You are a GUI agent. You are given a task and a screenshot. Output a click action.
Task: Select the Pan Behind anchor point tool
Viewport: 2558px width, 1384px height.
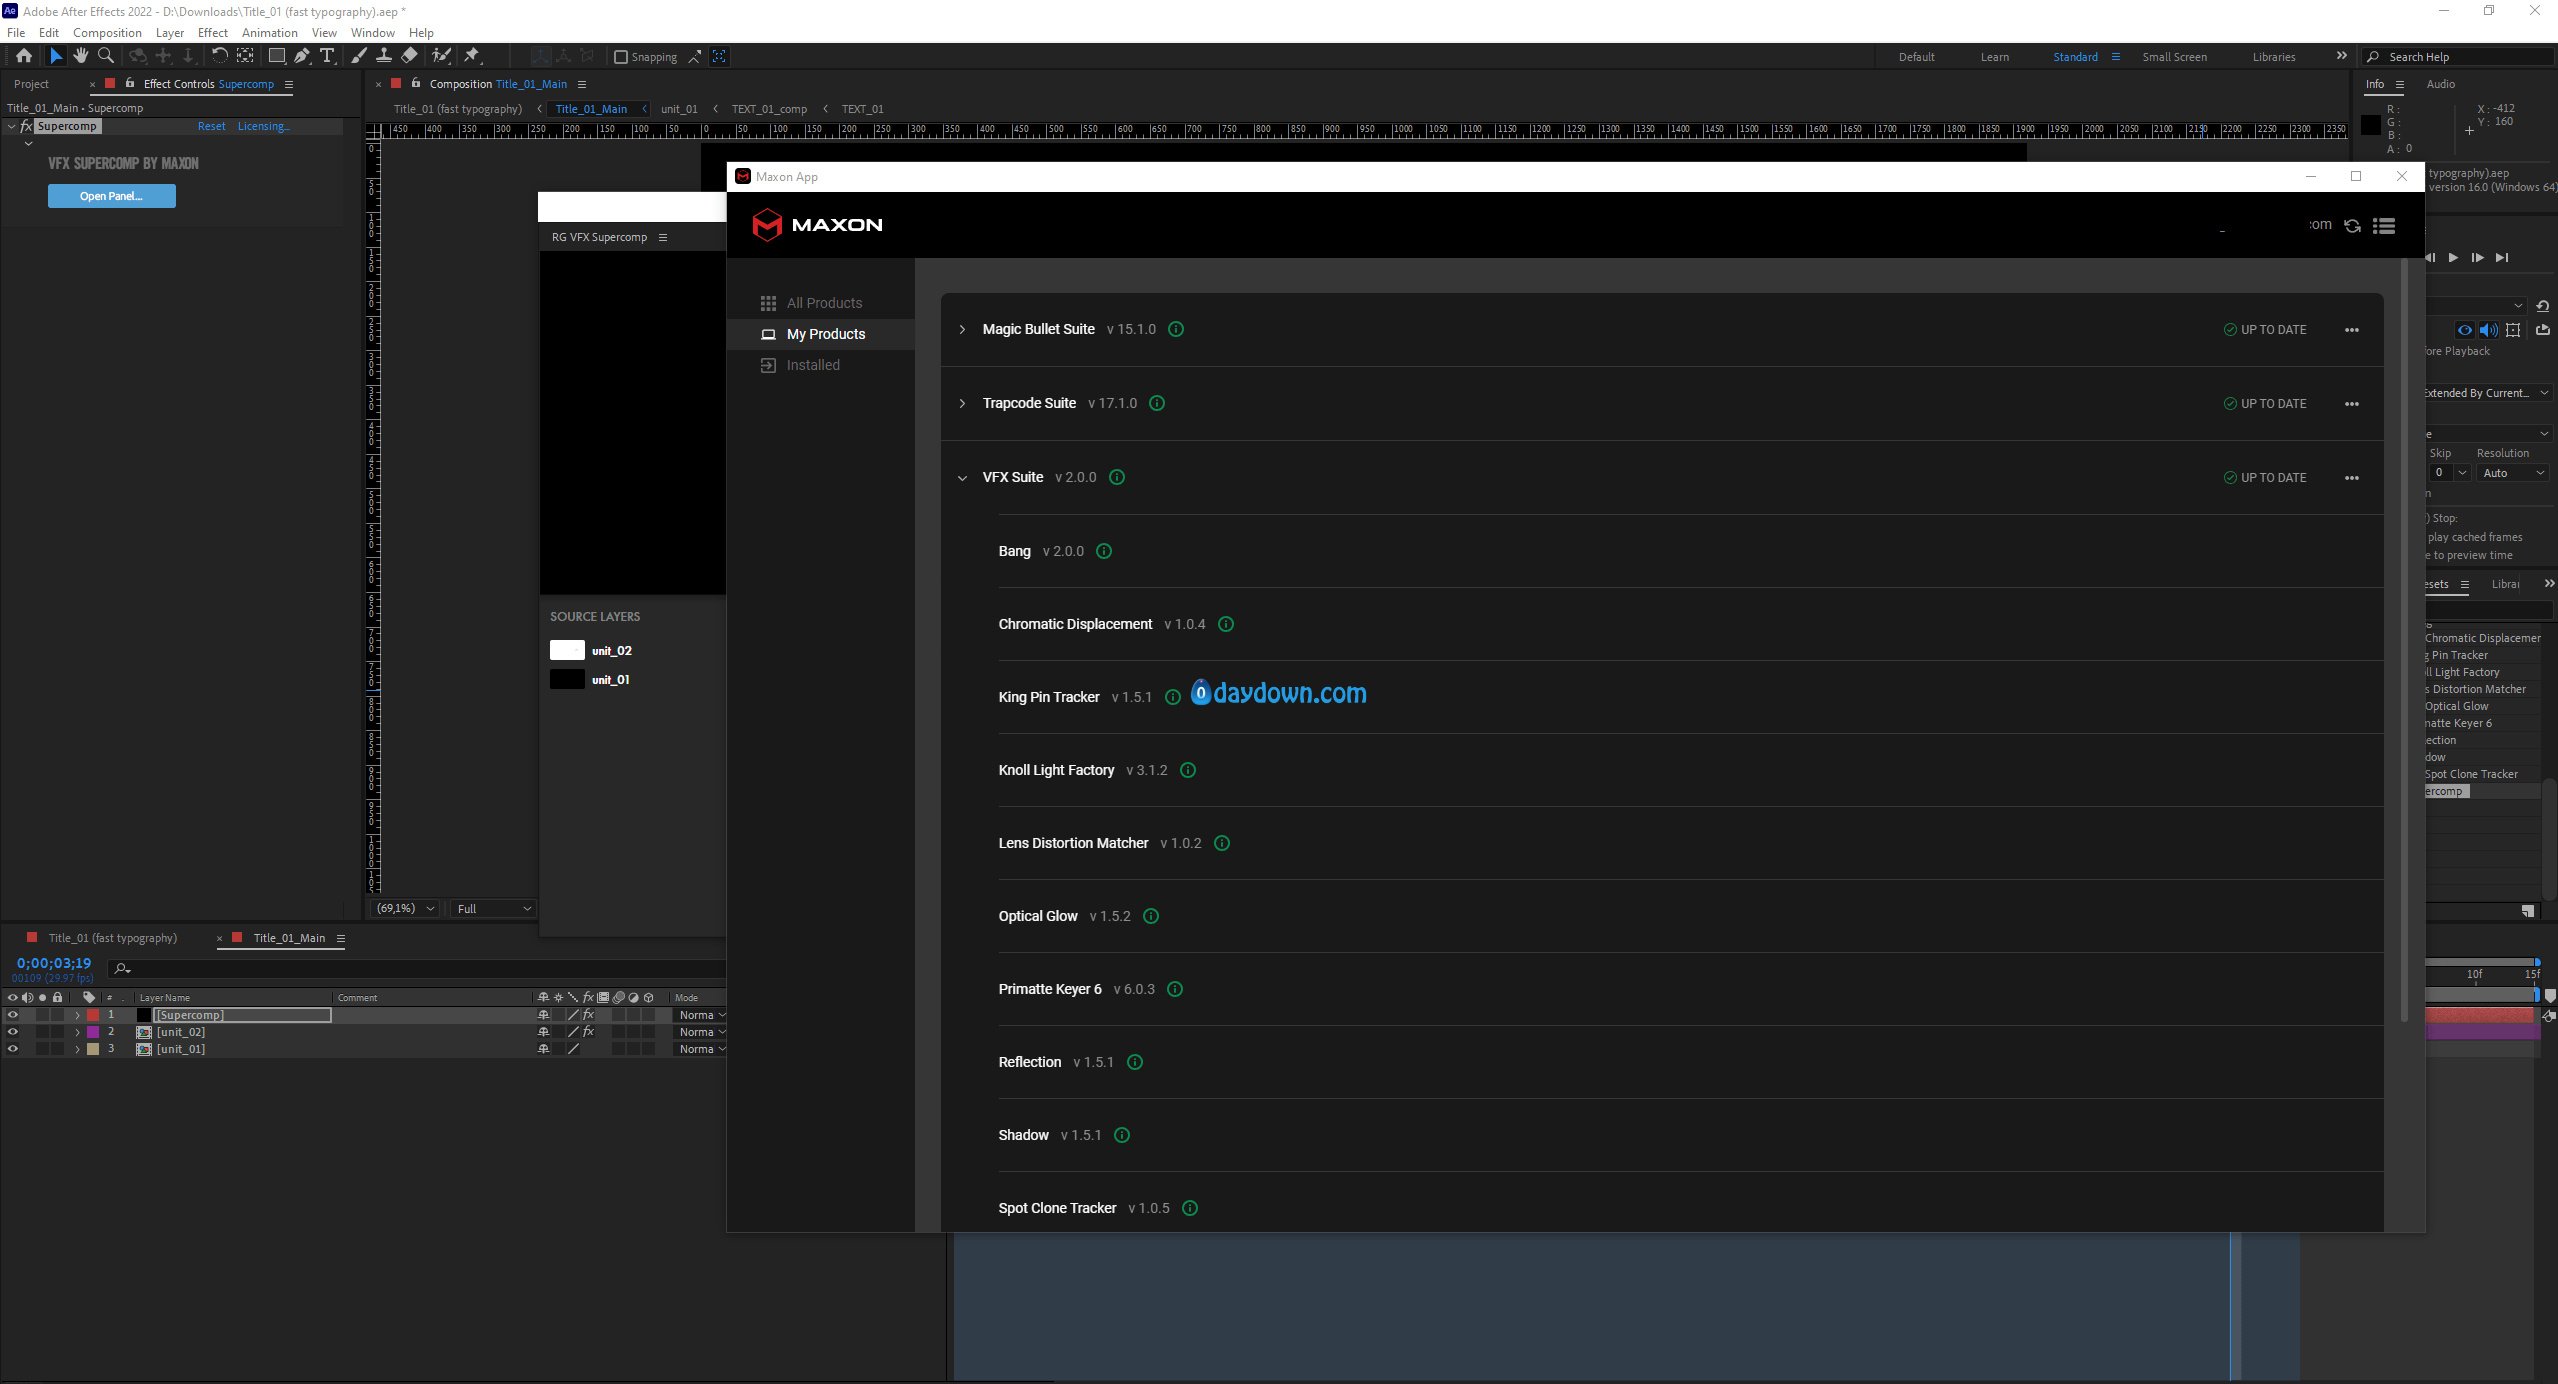pos(245,56)
